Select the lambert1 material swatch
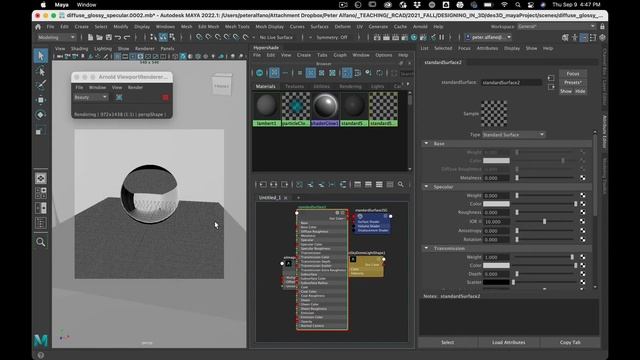 click(267, 109)
